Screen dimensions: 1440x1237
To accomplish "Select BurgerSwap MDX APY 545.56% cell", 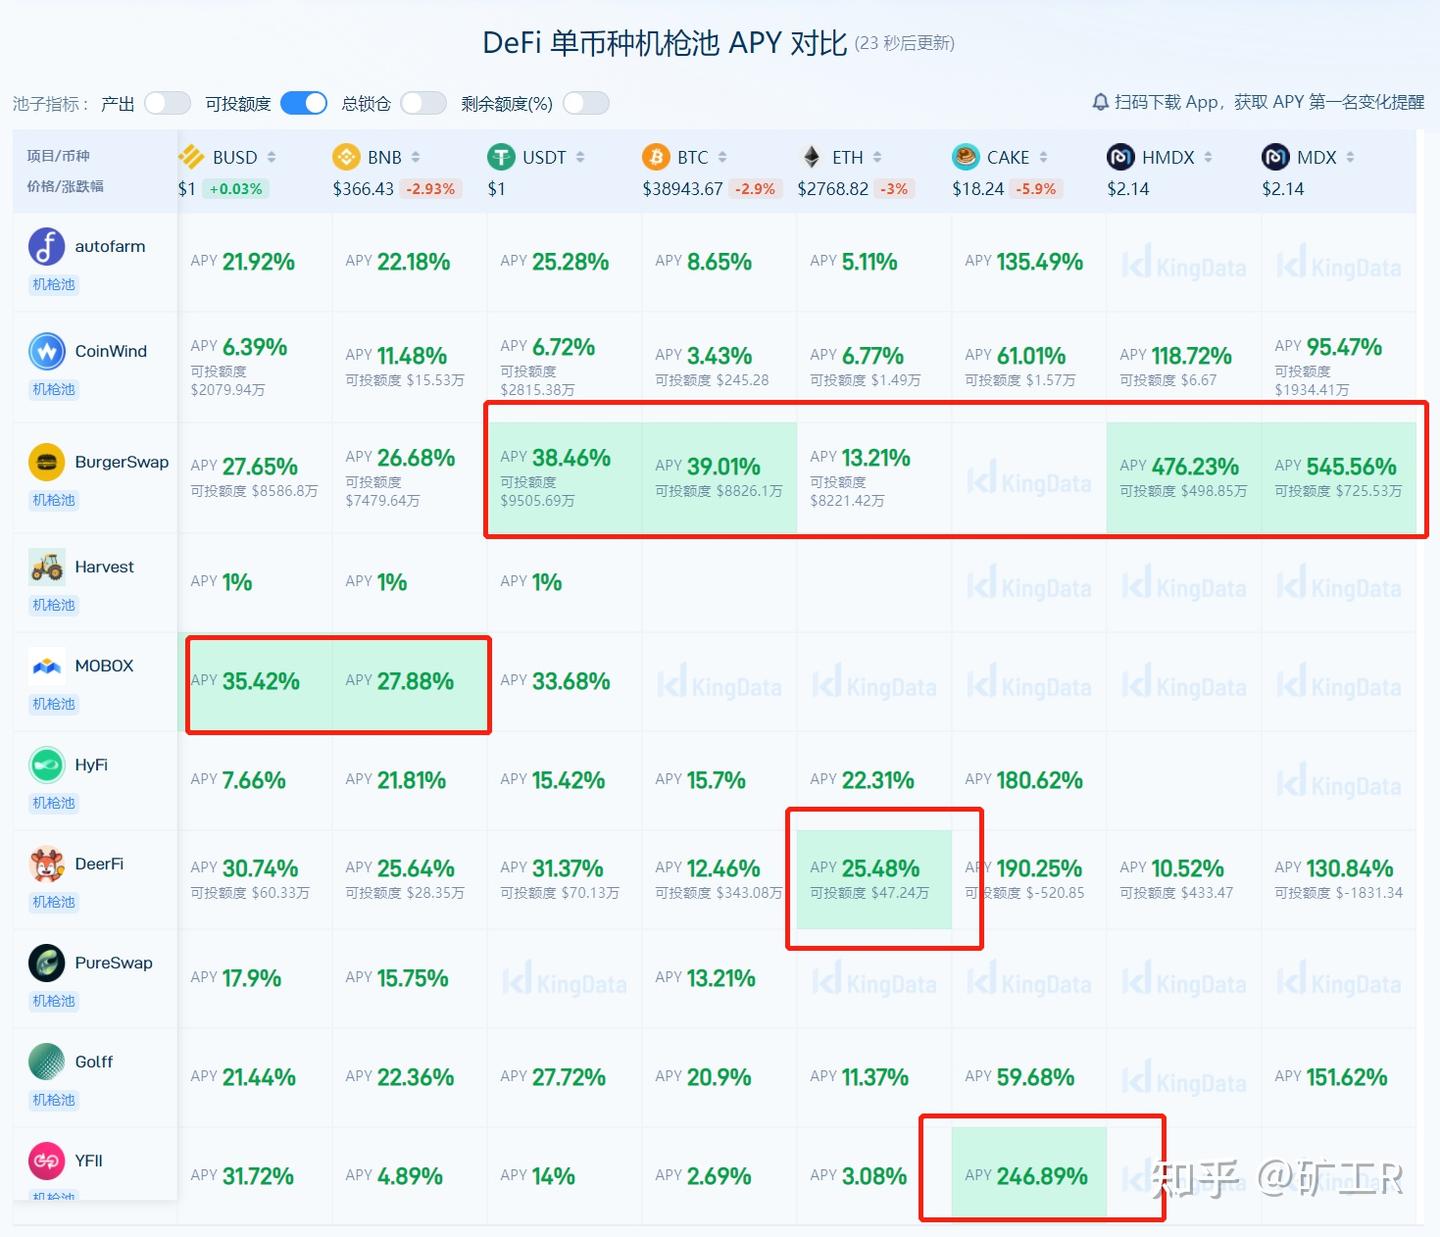I will (x=1339, y=478).
